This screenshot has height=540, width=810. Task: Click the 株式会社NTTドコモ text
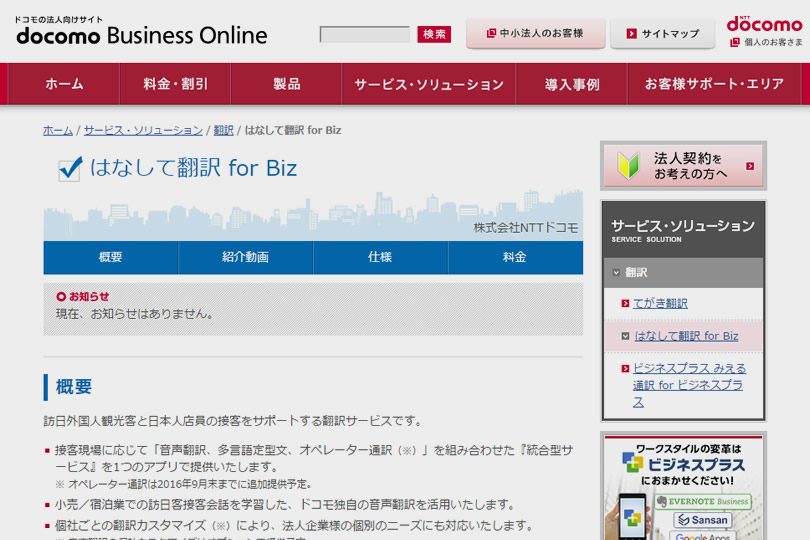(x=525, y=228)
